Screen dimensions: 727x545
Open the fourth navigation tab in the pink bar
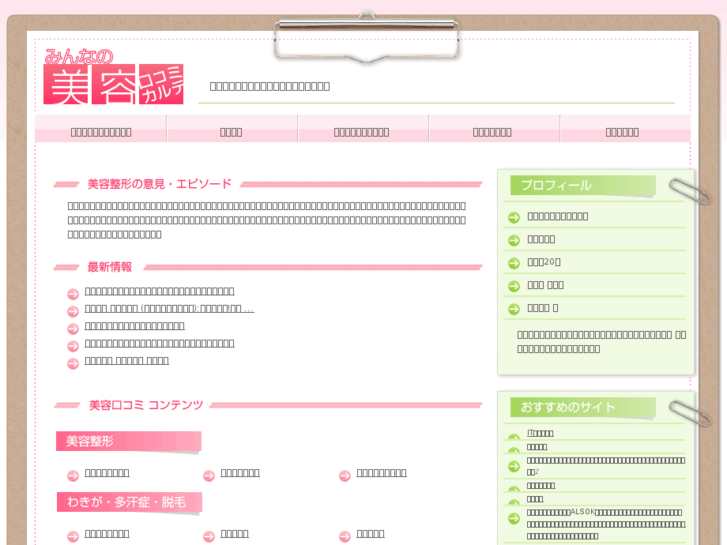pos(492,129)
